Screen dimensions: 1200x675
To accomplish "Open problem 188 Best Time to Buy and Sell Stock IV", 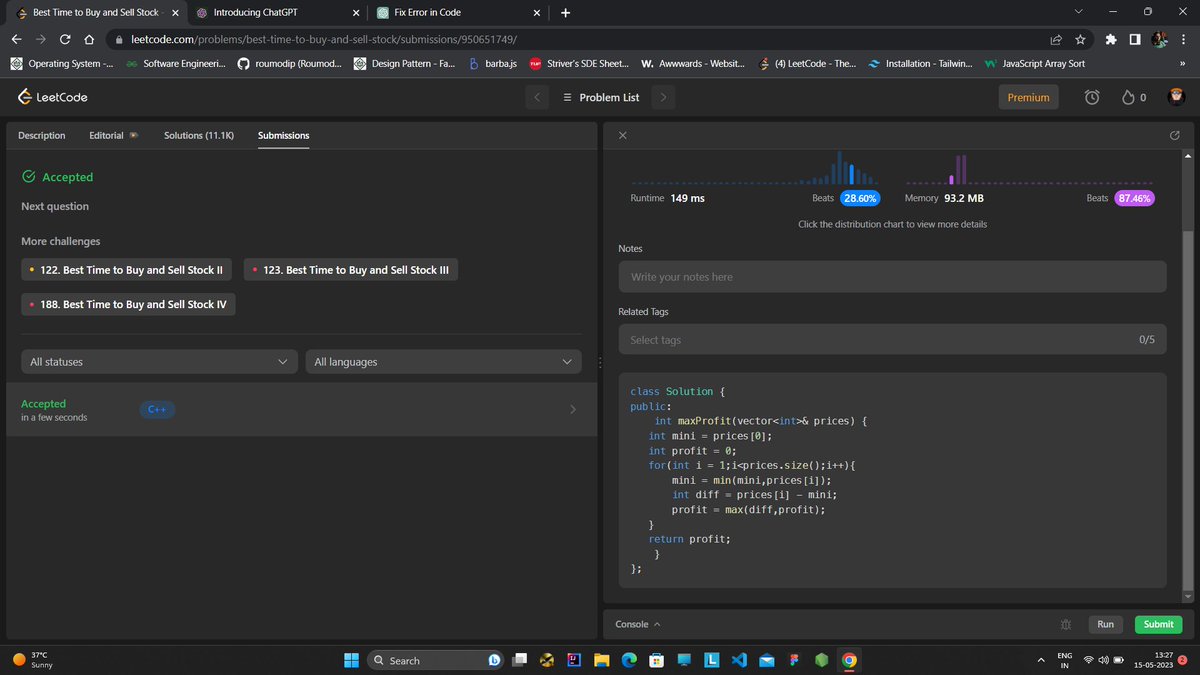I will pos(128,304).
